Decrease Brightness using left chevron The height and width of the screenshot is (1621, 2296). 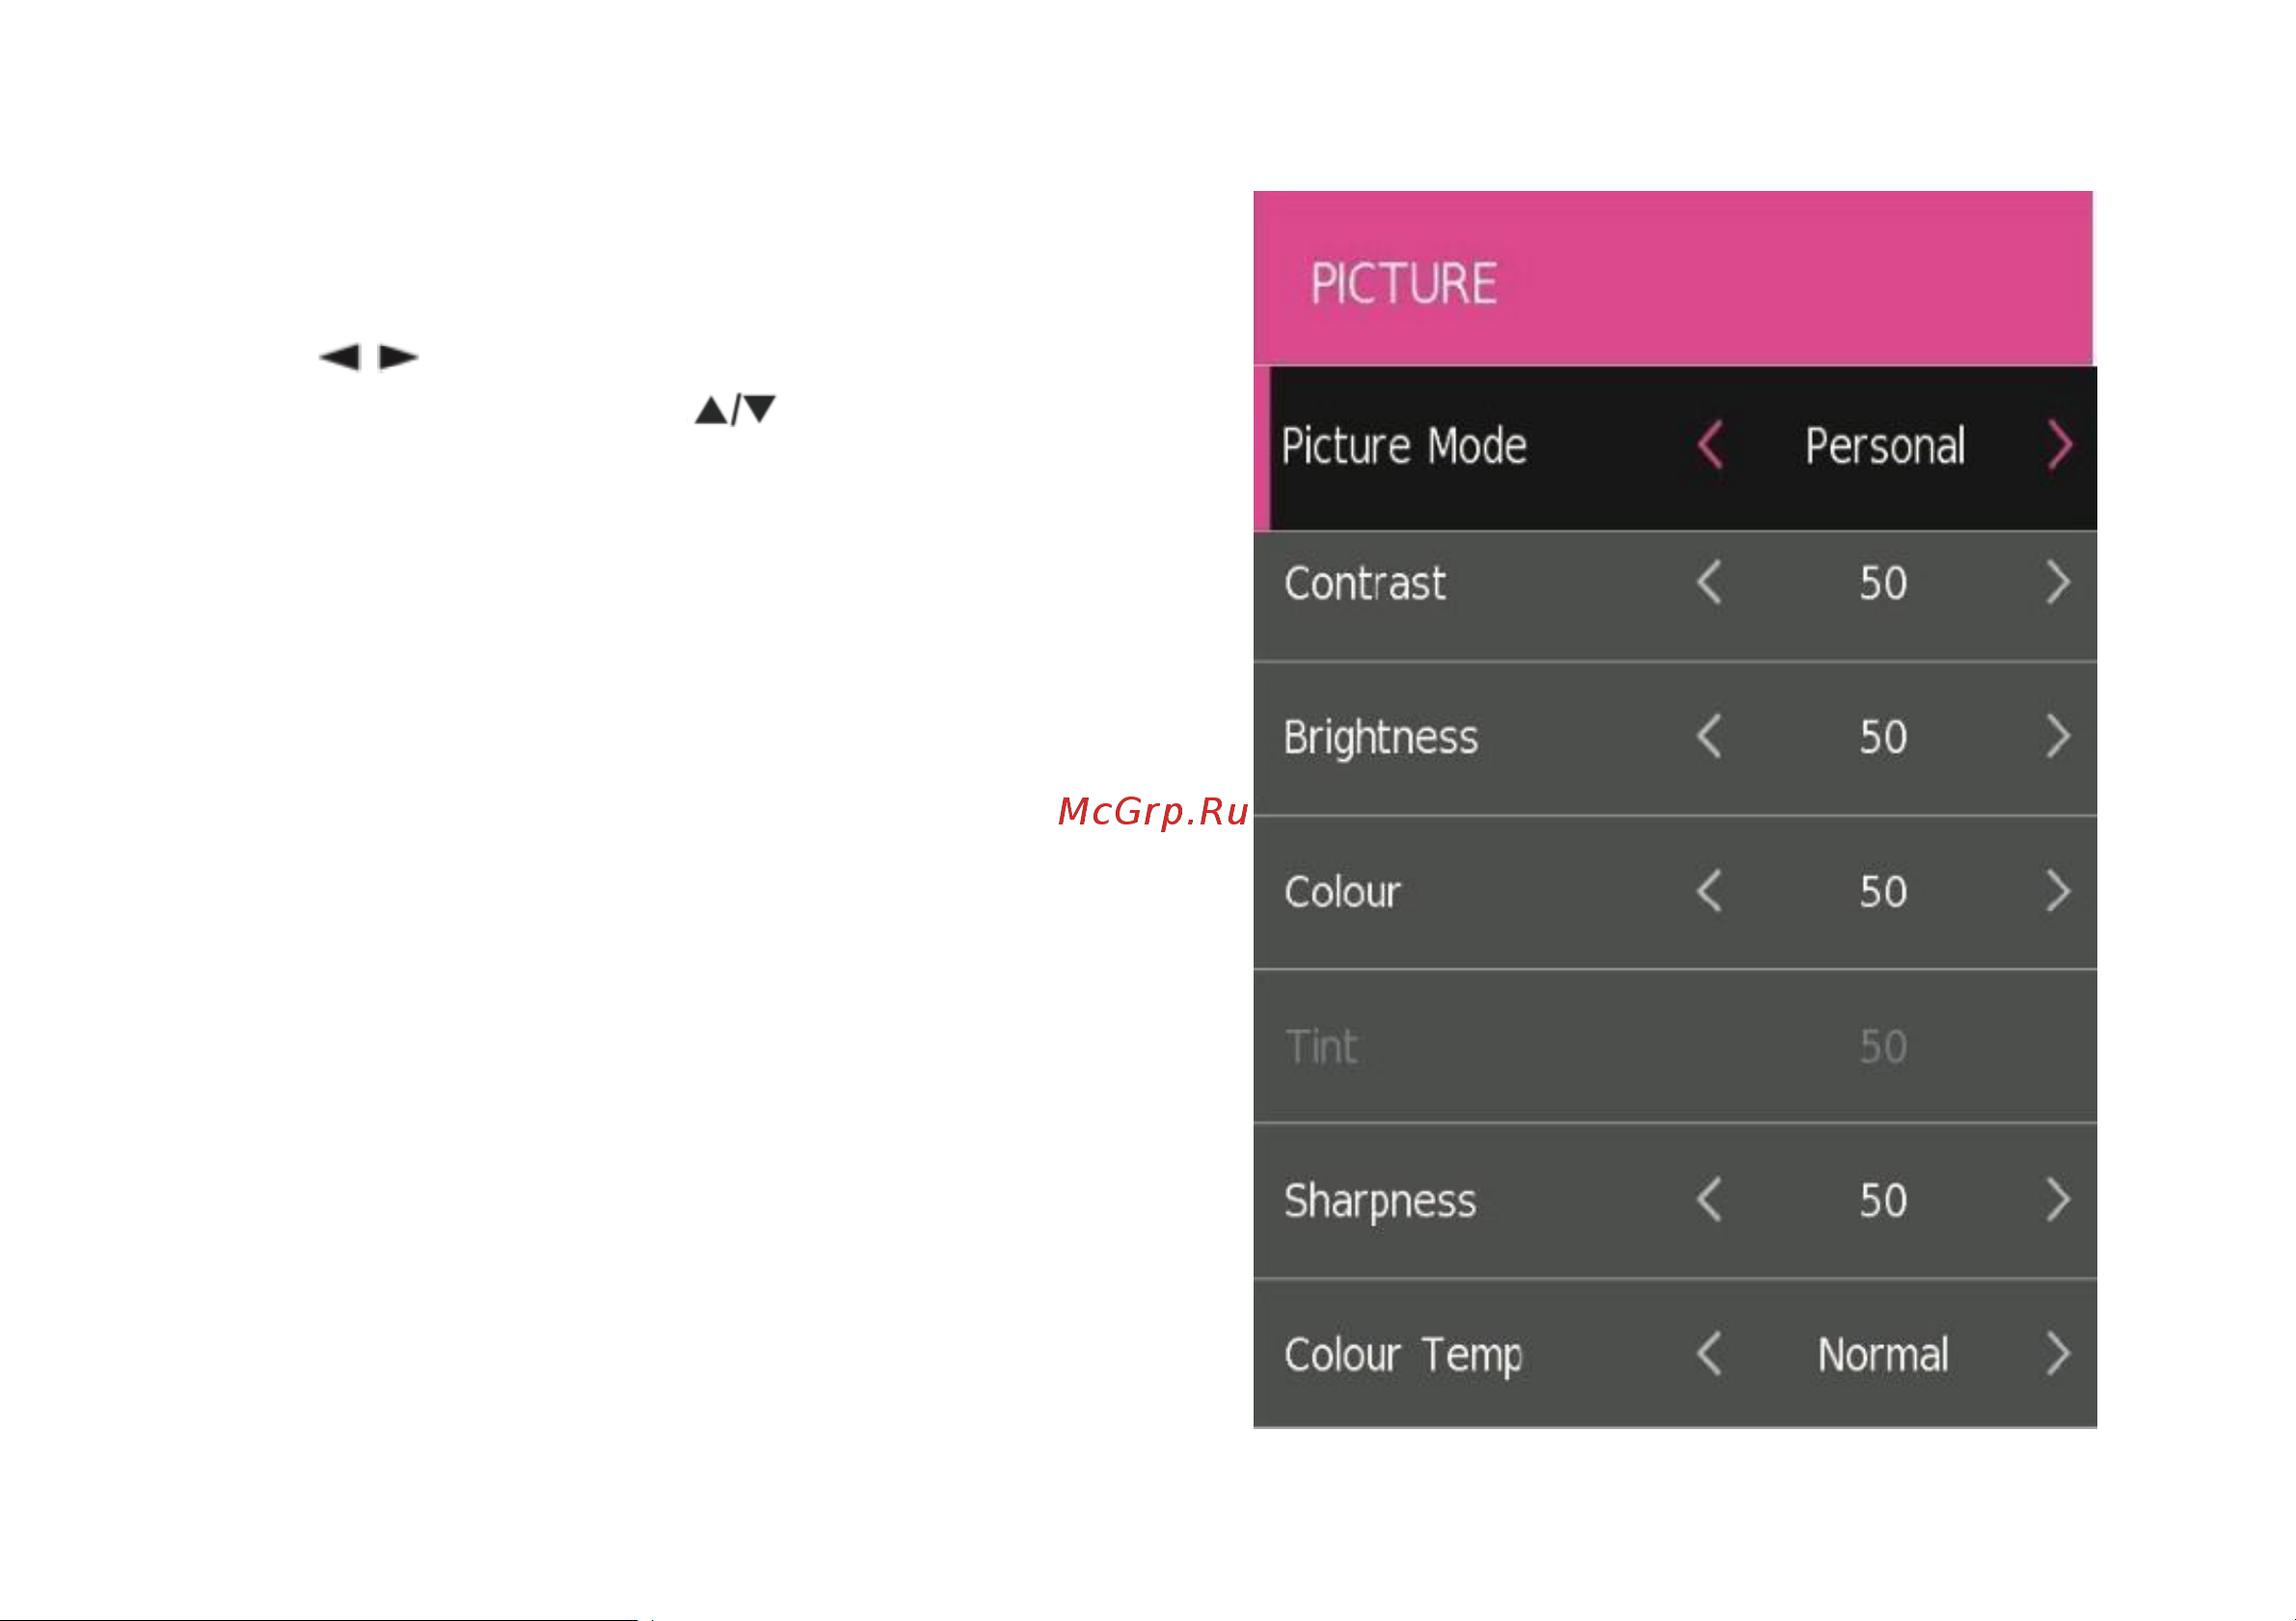tap(1710, 736)
